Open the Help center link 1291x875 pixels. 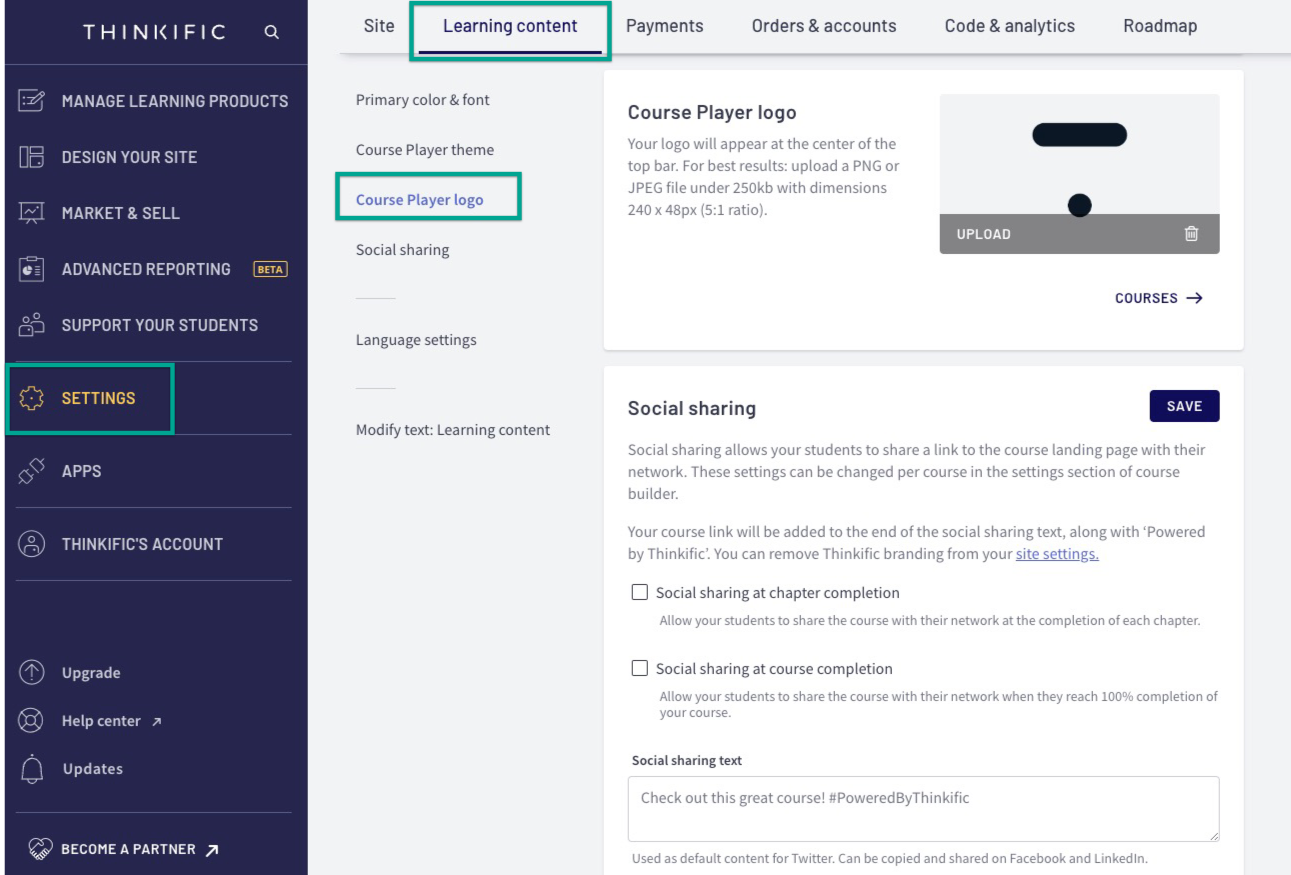tap(101, 721)
